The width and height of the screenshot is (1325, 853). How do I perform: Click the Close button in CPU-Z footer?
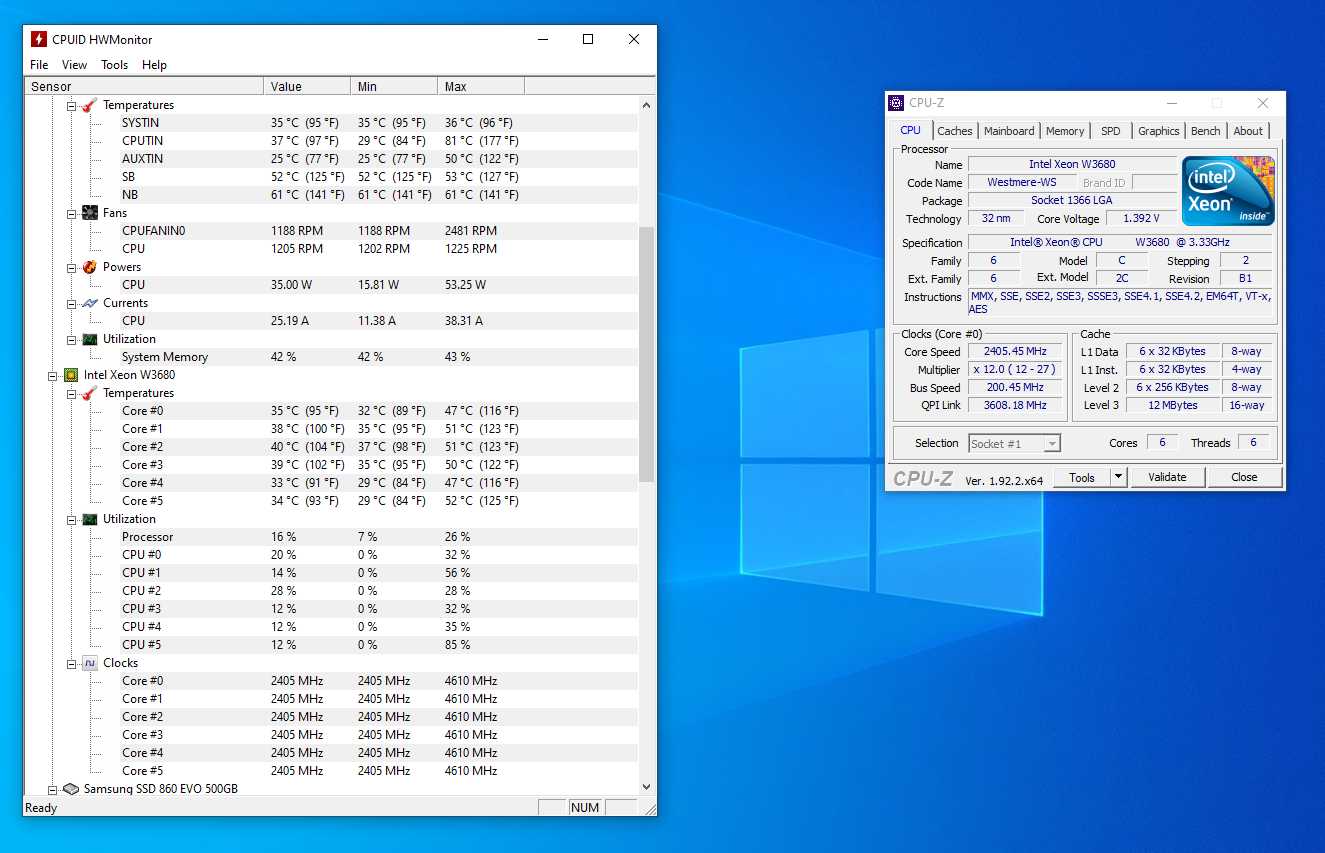[x=1244, y=478]
